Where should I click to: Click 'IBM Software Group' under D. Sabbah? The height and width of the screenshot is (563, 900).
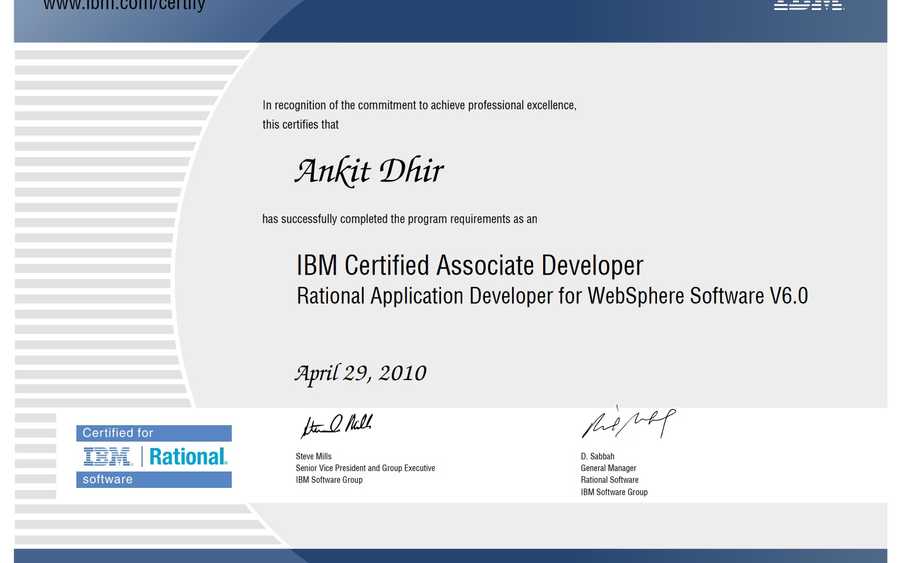point(614,492)
